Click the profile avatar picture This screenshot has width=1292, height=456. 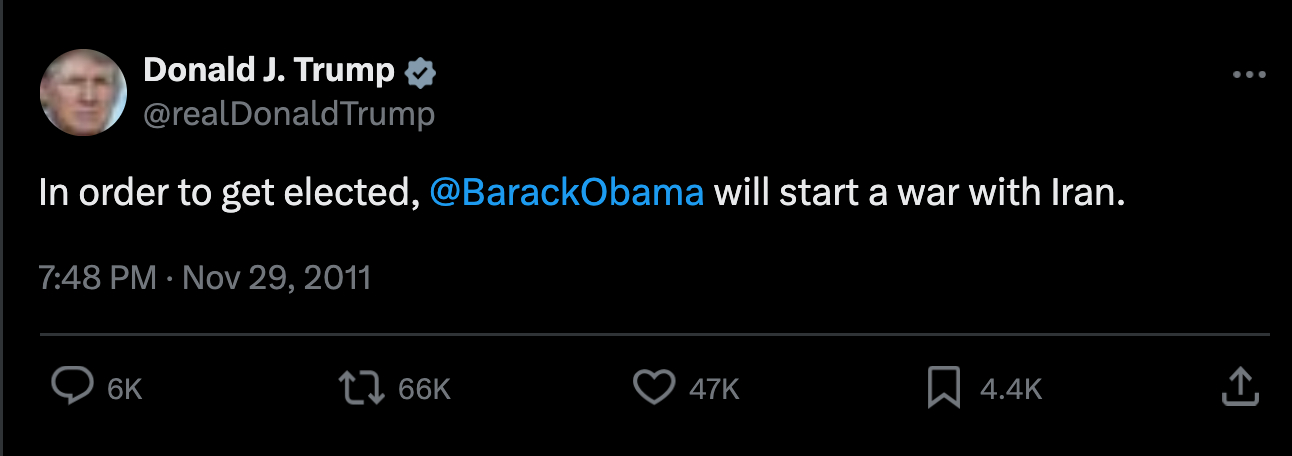click(x=83, y=92)
